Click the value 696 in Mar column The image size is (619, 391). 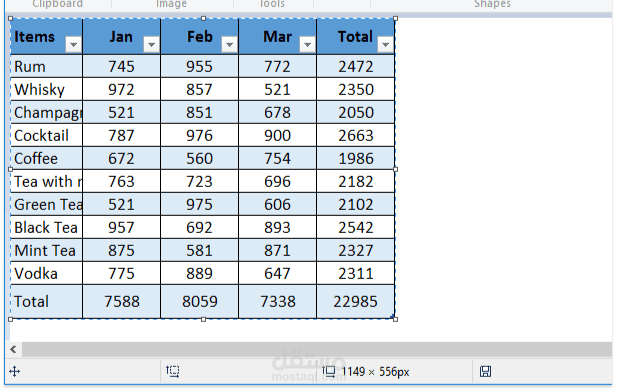point(278,182)
